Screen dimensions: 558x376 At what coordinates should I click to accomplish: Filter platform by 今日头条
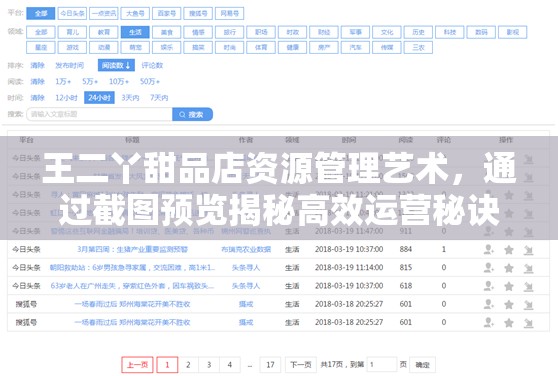pyautogui.click(x=72, y=14)
